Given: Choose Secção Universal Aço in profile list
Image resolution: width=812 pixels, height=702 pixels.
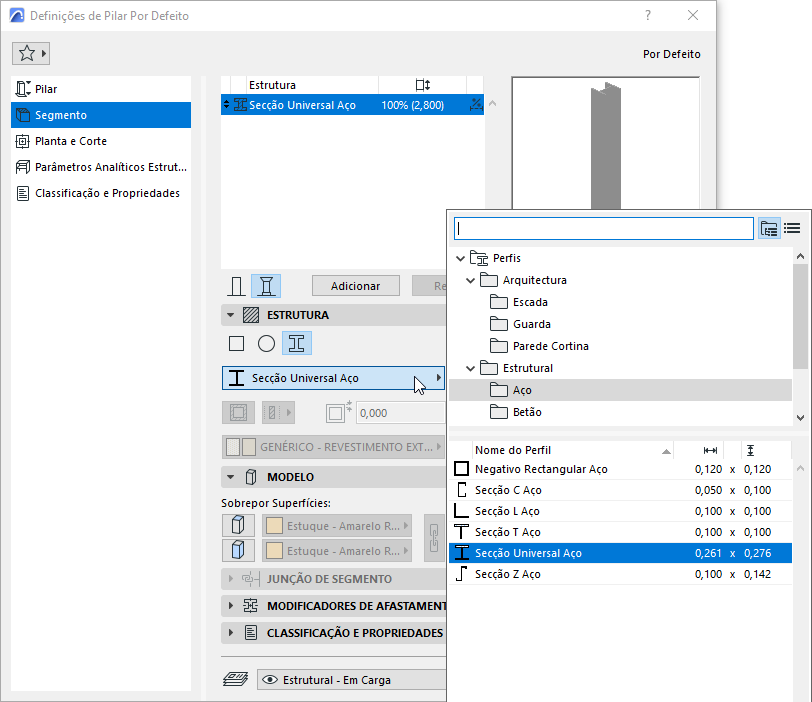Looking at the screenshot, I should pyautogui.click(x=620, y=553).
